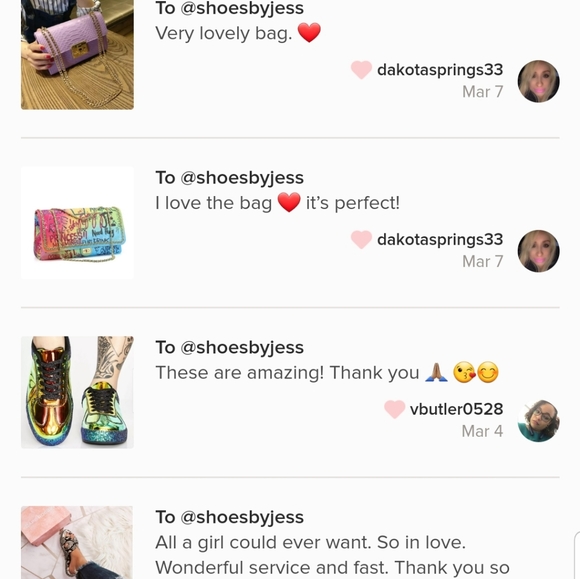
Task: Open the holographic sneakers thumbnail
Action: point(77,393)
